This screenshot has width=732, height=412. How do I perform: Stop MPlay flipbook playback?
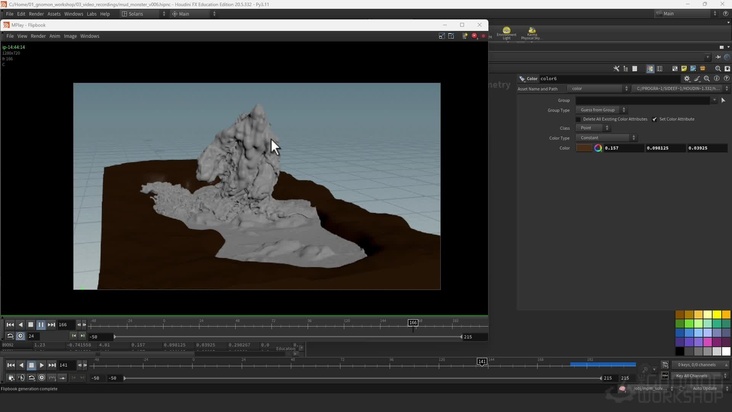pyautogui.click(x=31, y=324)
